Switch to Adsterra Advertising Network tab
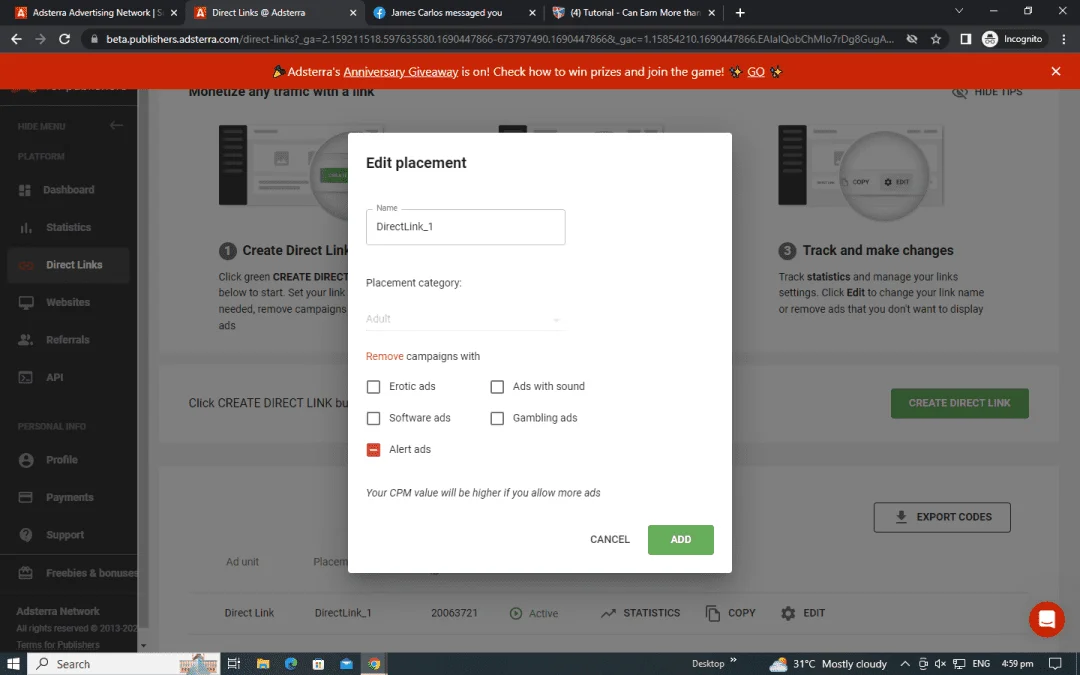Viewport: 1080px width, 675px height. [96, 12]
